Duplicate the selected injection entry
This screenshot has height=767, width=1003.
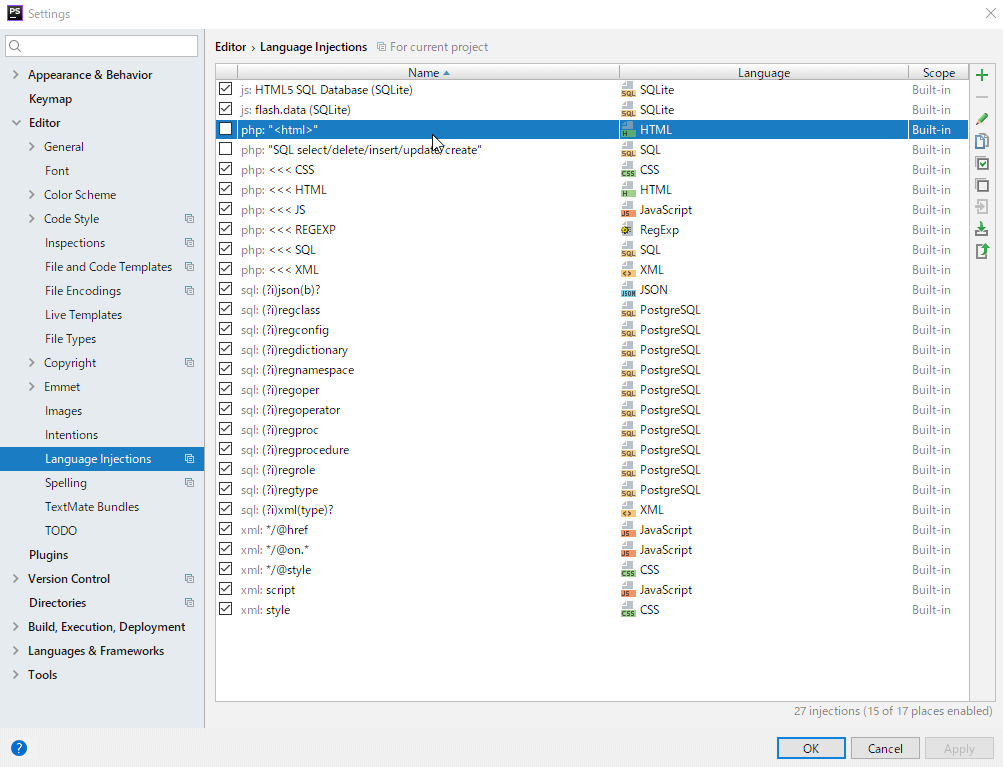[982, 140]
